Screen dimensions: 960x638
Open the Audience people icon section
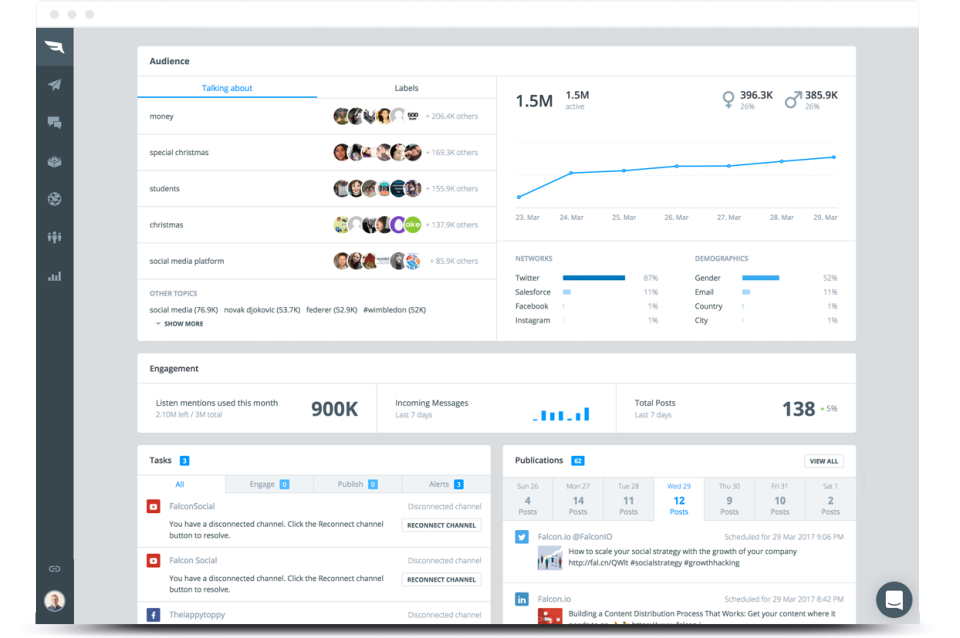click(x=55, y=237)
